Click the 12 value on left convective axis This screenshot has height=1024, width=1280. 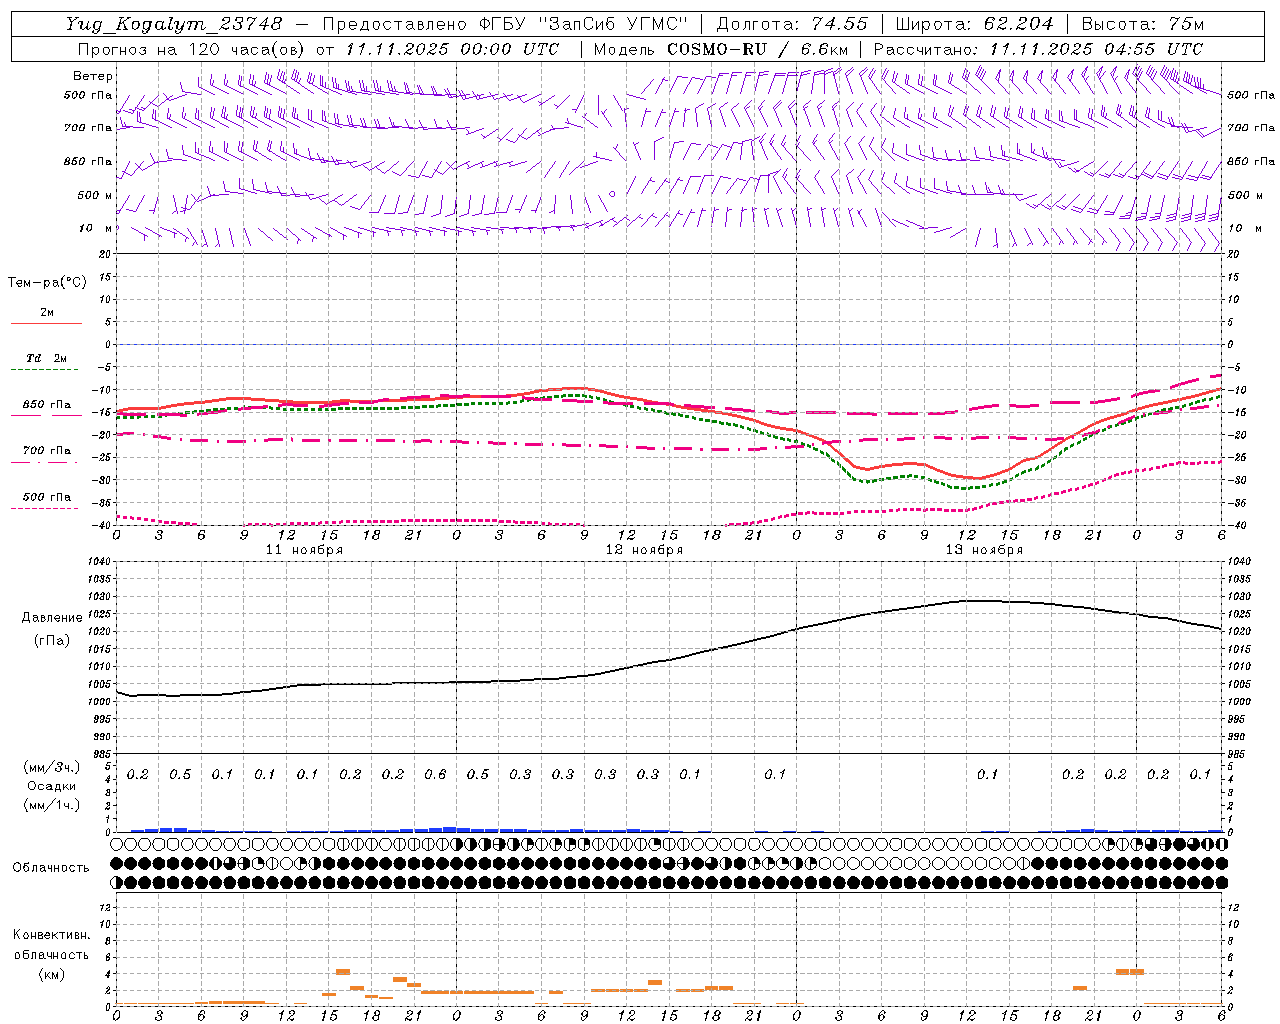click(105, 908)
